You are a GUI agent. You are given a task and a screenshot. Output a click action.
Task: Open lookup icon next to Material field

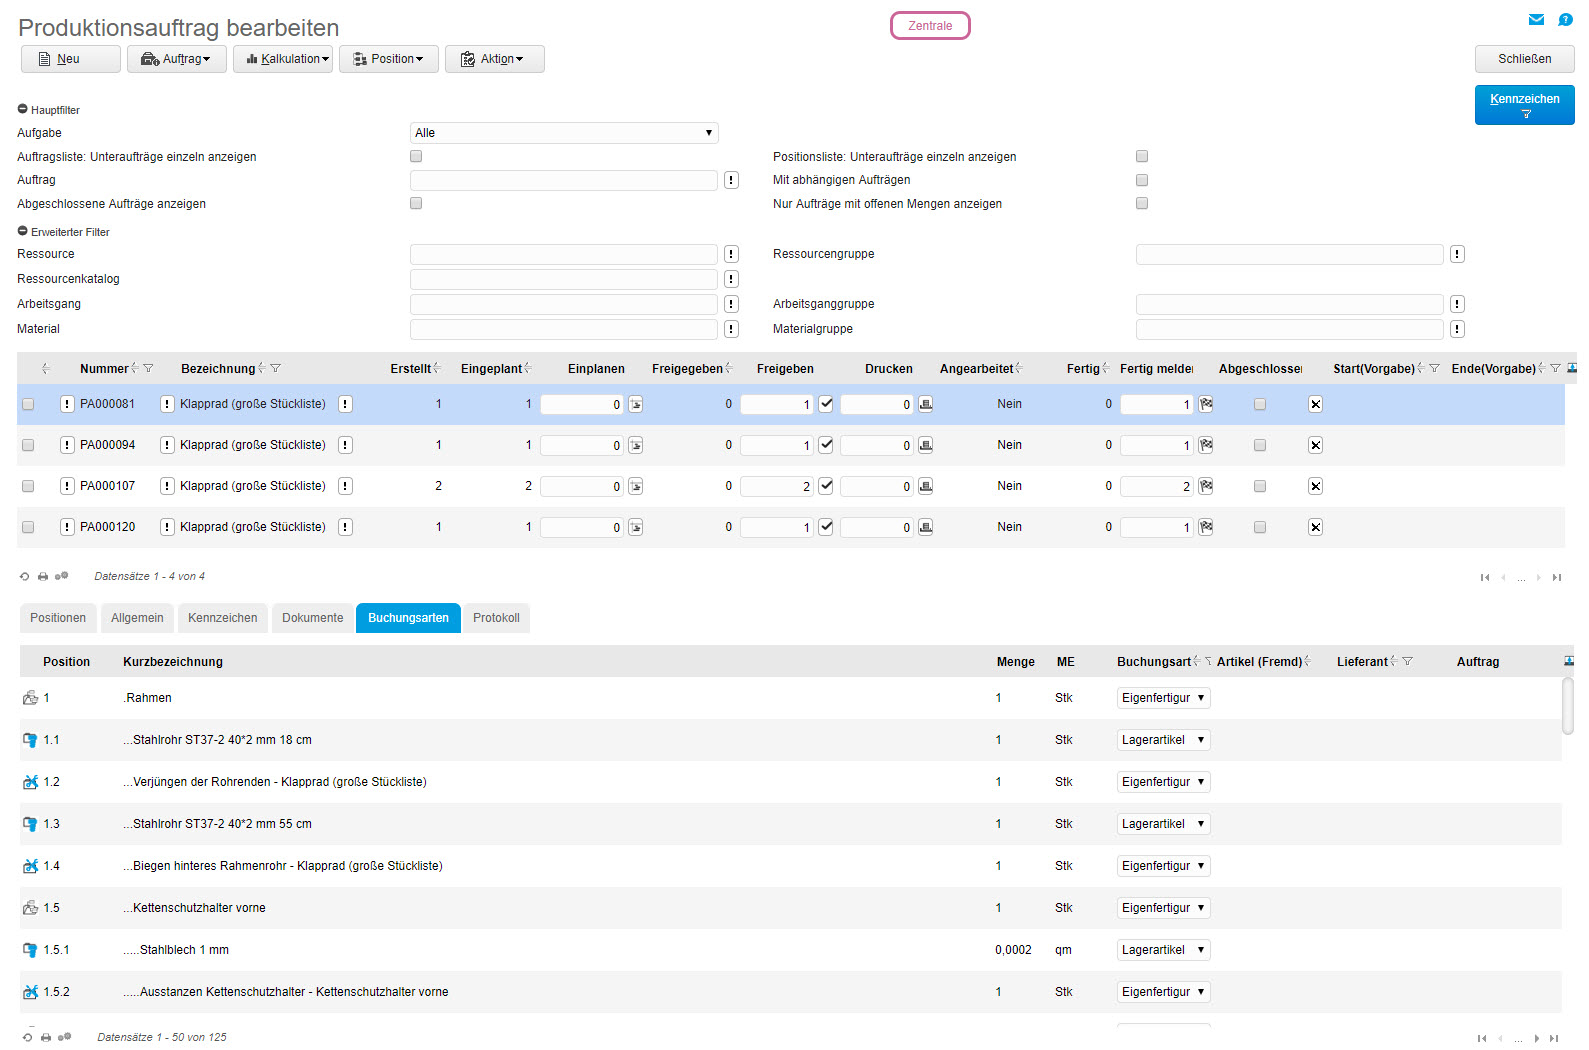(732, 329)
